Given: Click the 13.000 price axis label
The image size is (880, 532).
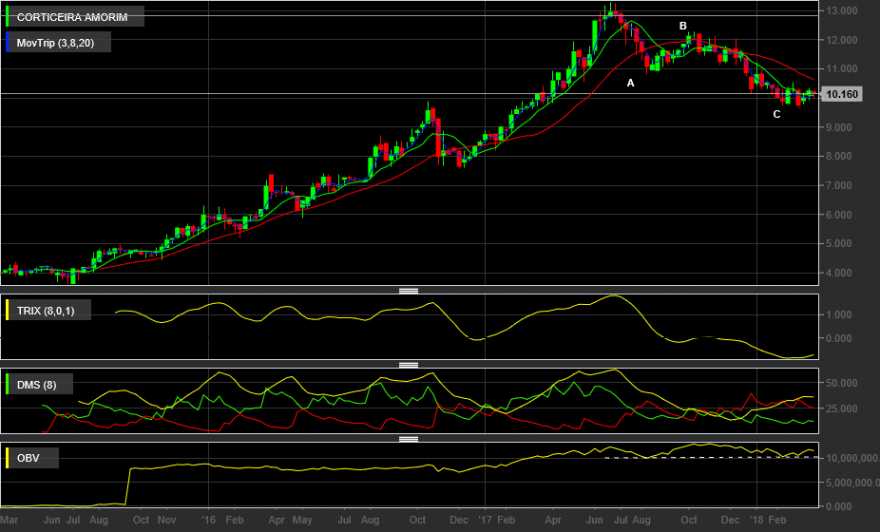Looking at the screenshot, I should (x=841, y=11).
